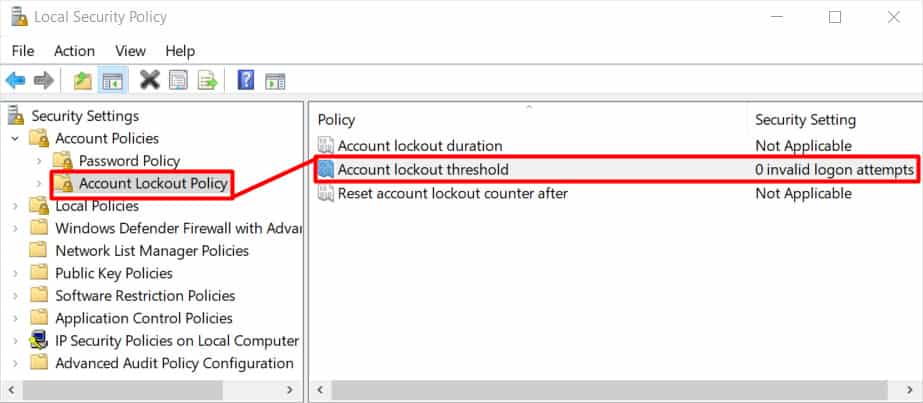The height and width of the screenshot is (403, 923).
Task: Click the Delete X toolbar icon
Action: coord(150,80)
